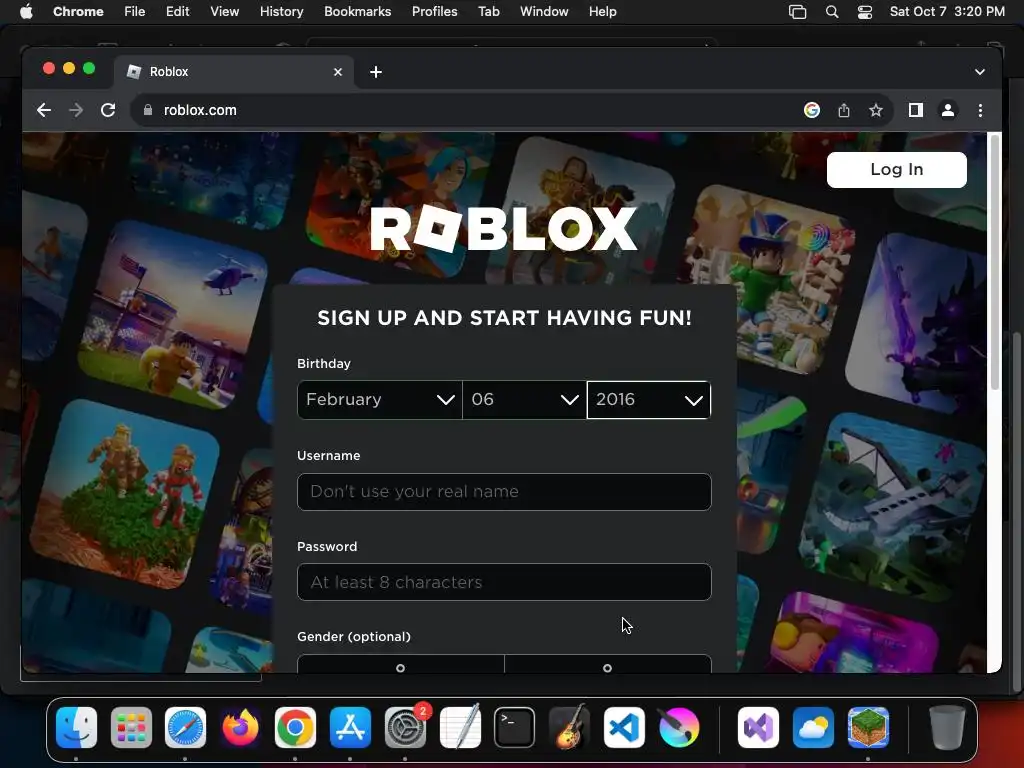Open Minecraft from the Dock
This screenshot has width=1024, height=768.
pyautogui.click(x=868, y=727)
